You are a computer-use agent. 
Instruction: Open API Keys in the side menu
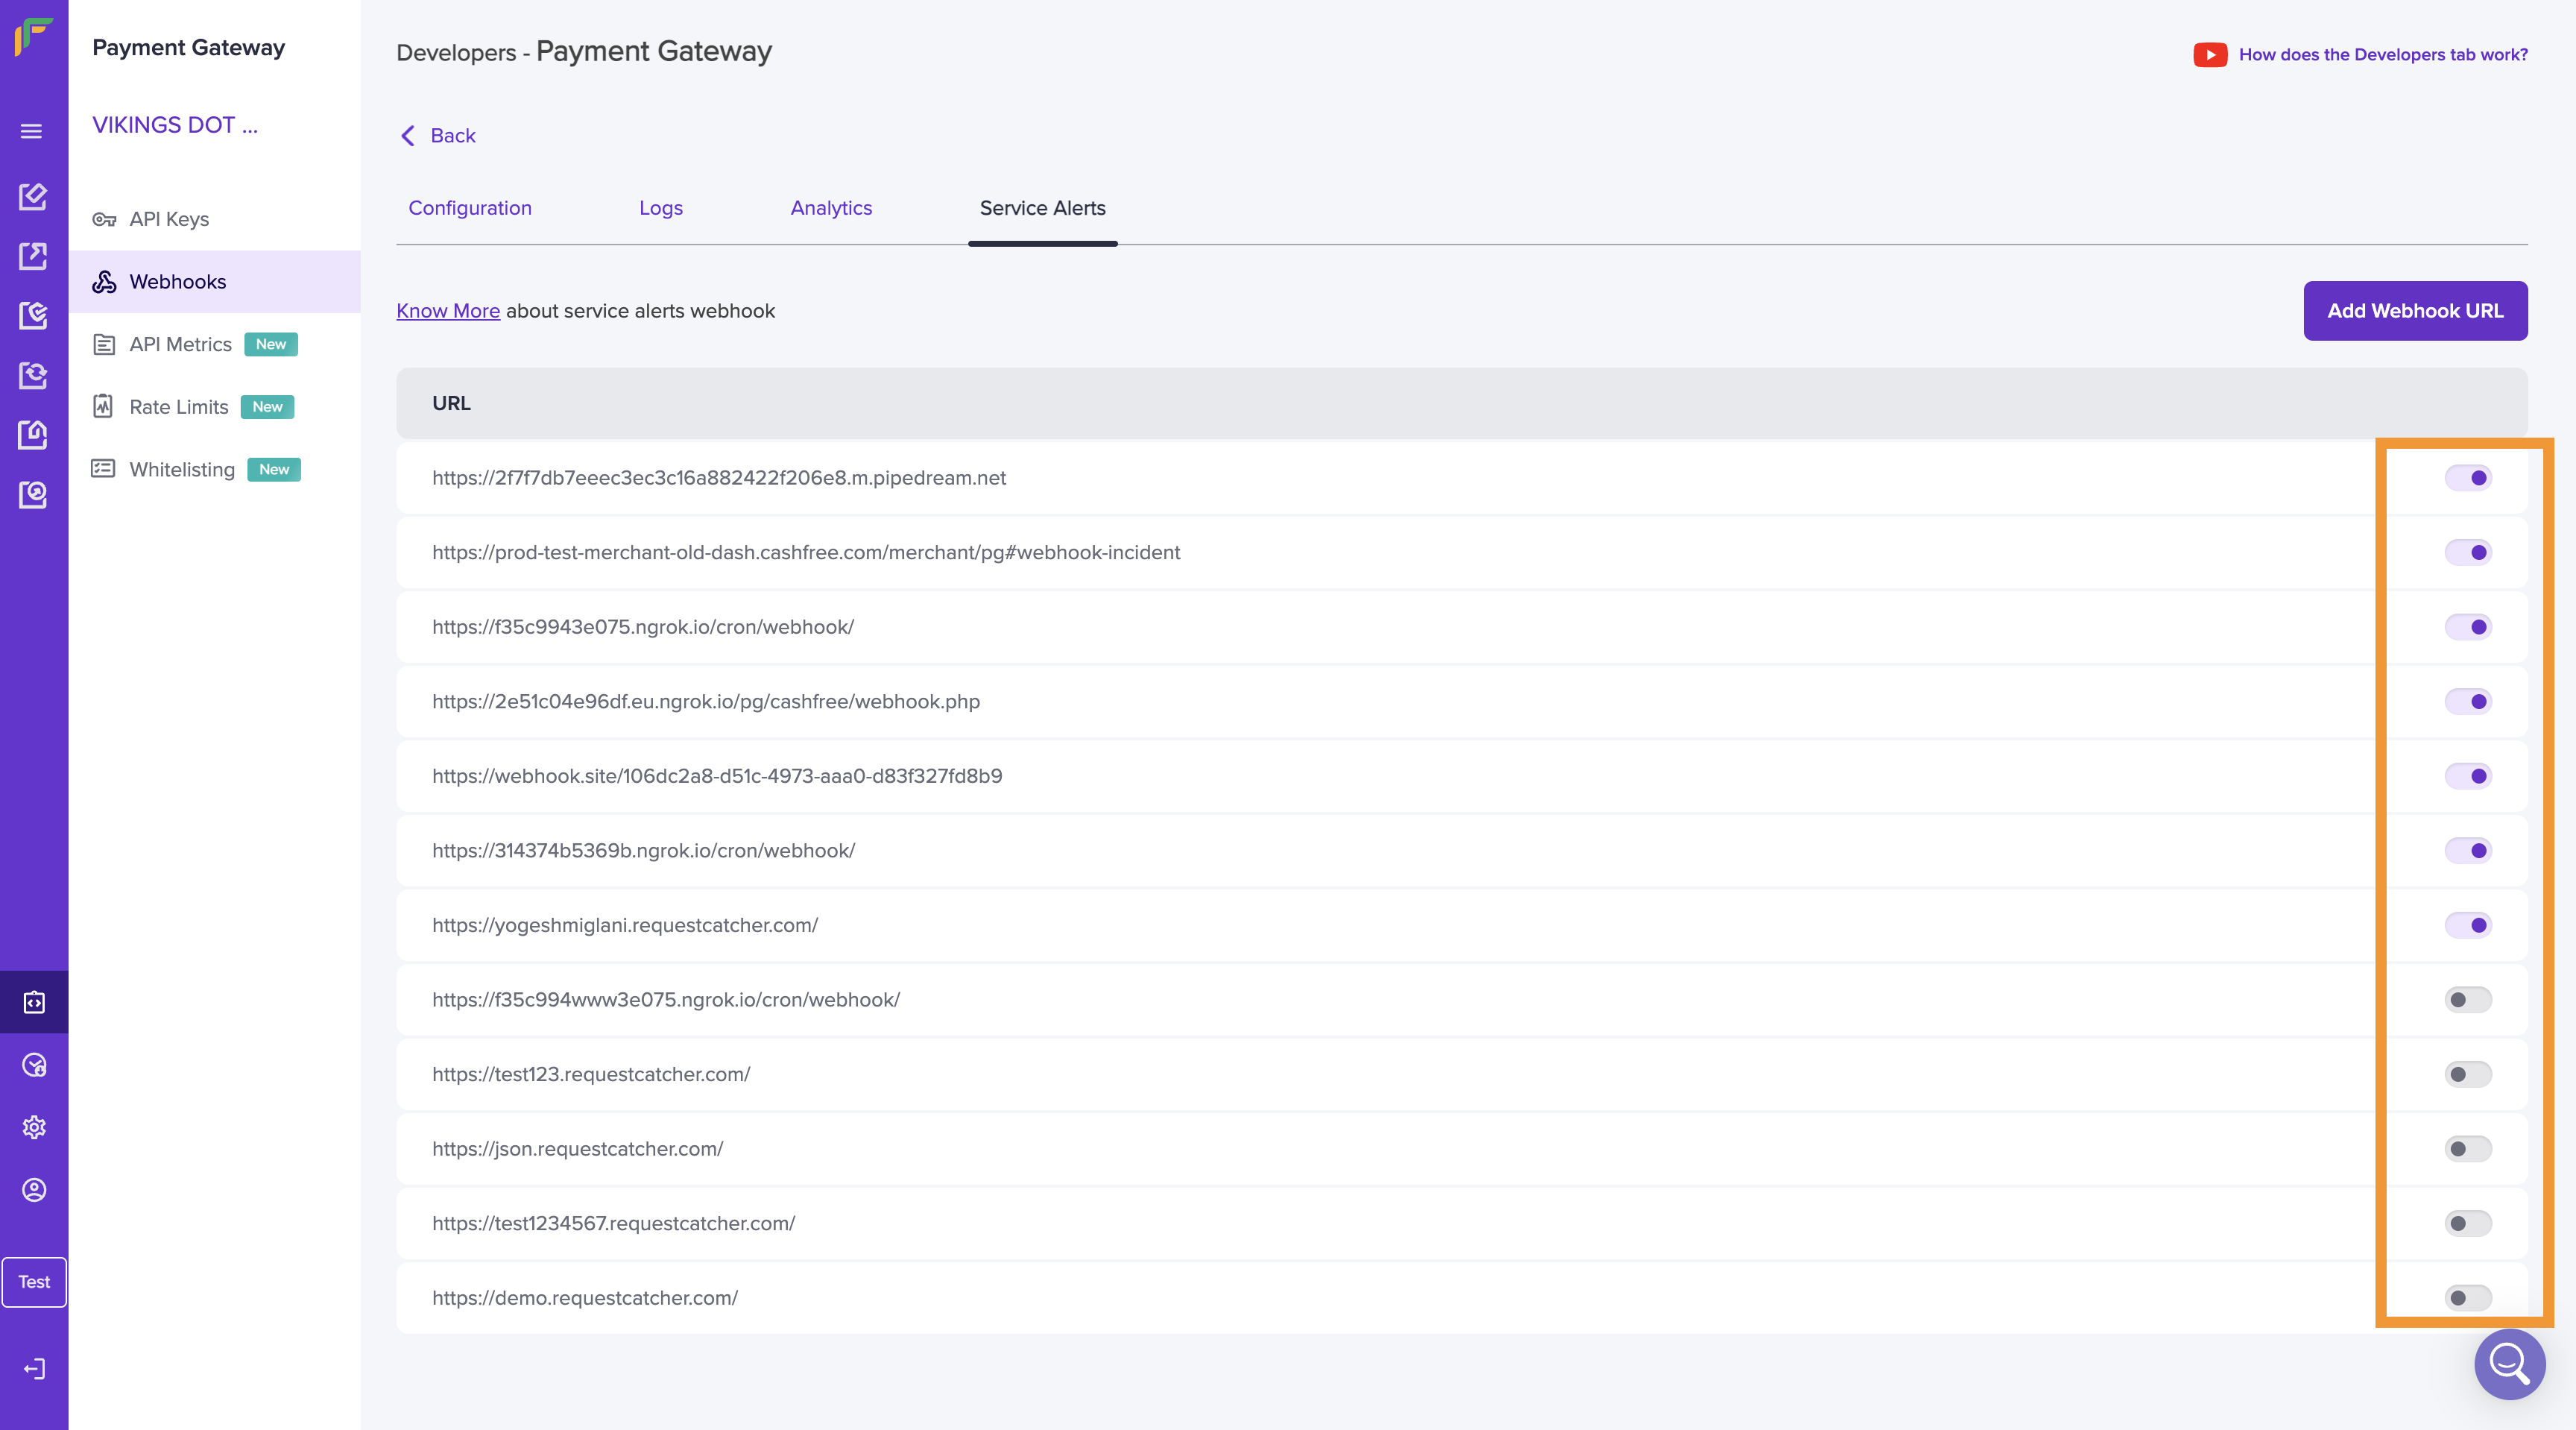(169, 219)
